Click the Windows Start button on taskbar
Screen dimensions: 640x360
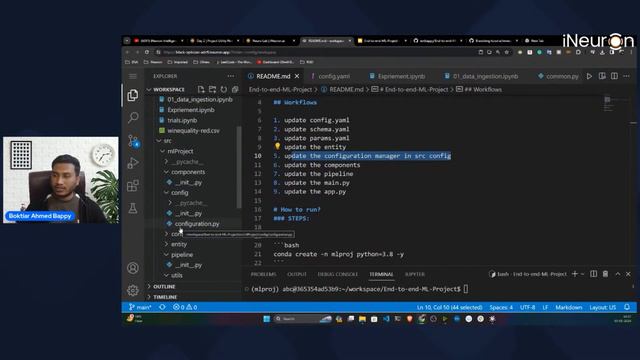point(267,319)
